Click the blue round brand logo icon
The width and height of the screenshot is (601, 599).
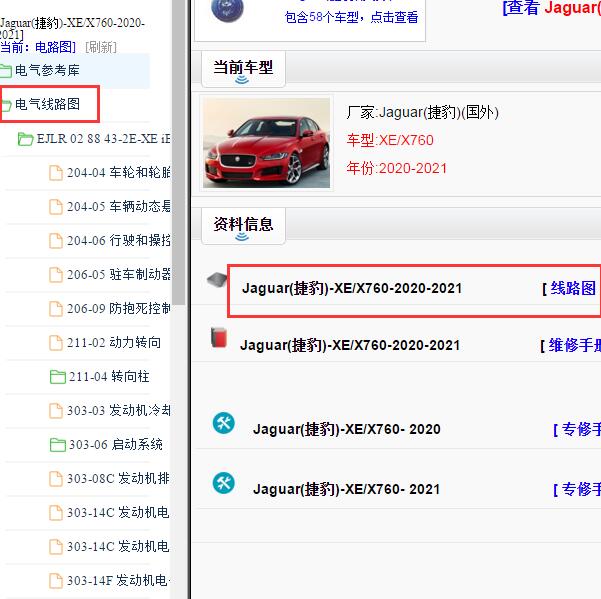[x=227, y=10]
